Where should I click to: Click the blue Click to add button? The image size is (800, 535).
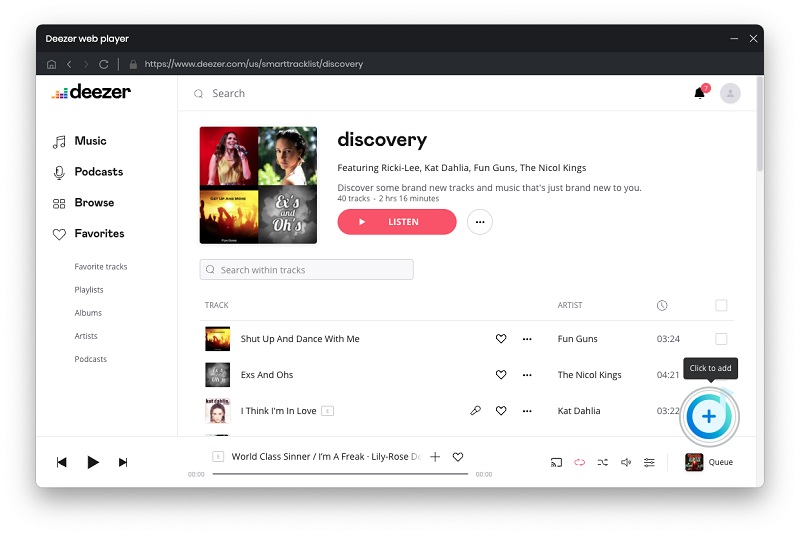[x=709, y=416]
